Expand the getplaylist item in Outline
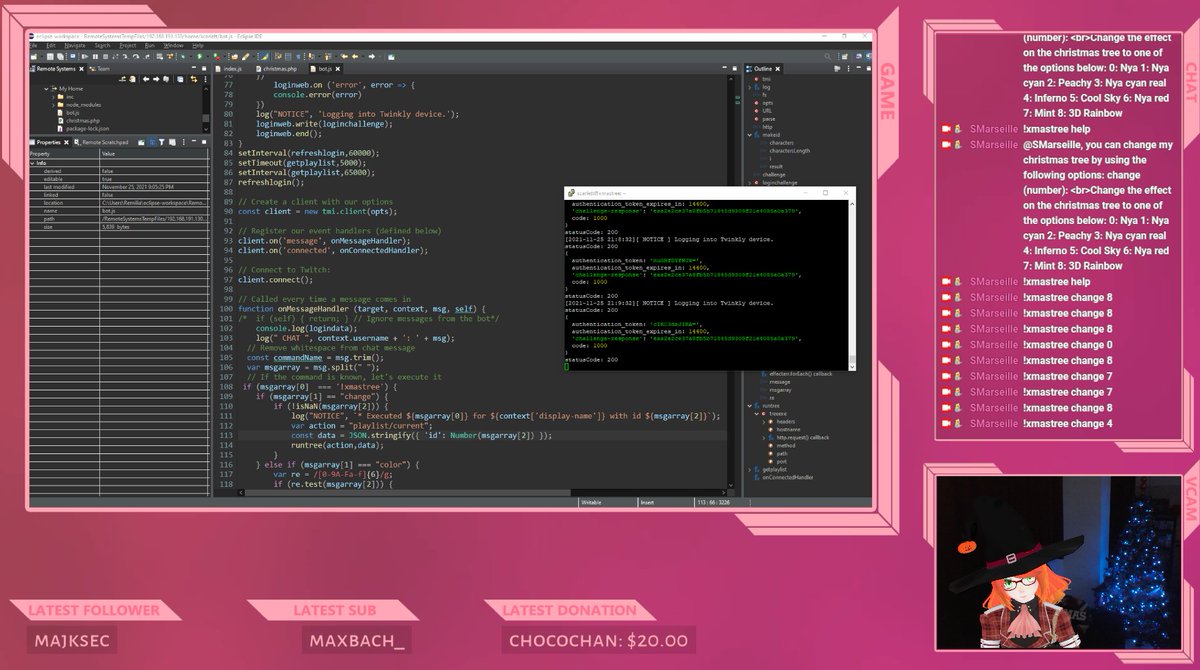 (749, 470)
